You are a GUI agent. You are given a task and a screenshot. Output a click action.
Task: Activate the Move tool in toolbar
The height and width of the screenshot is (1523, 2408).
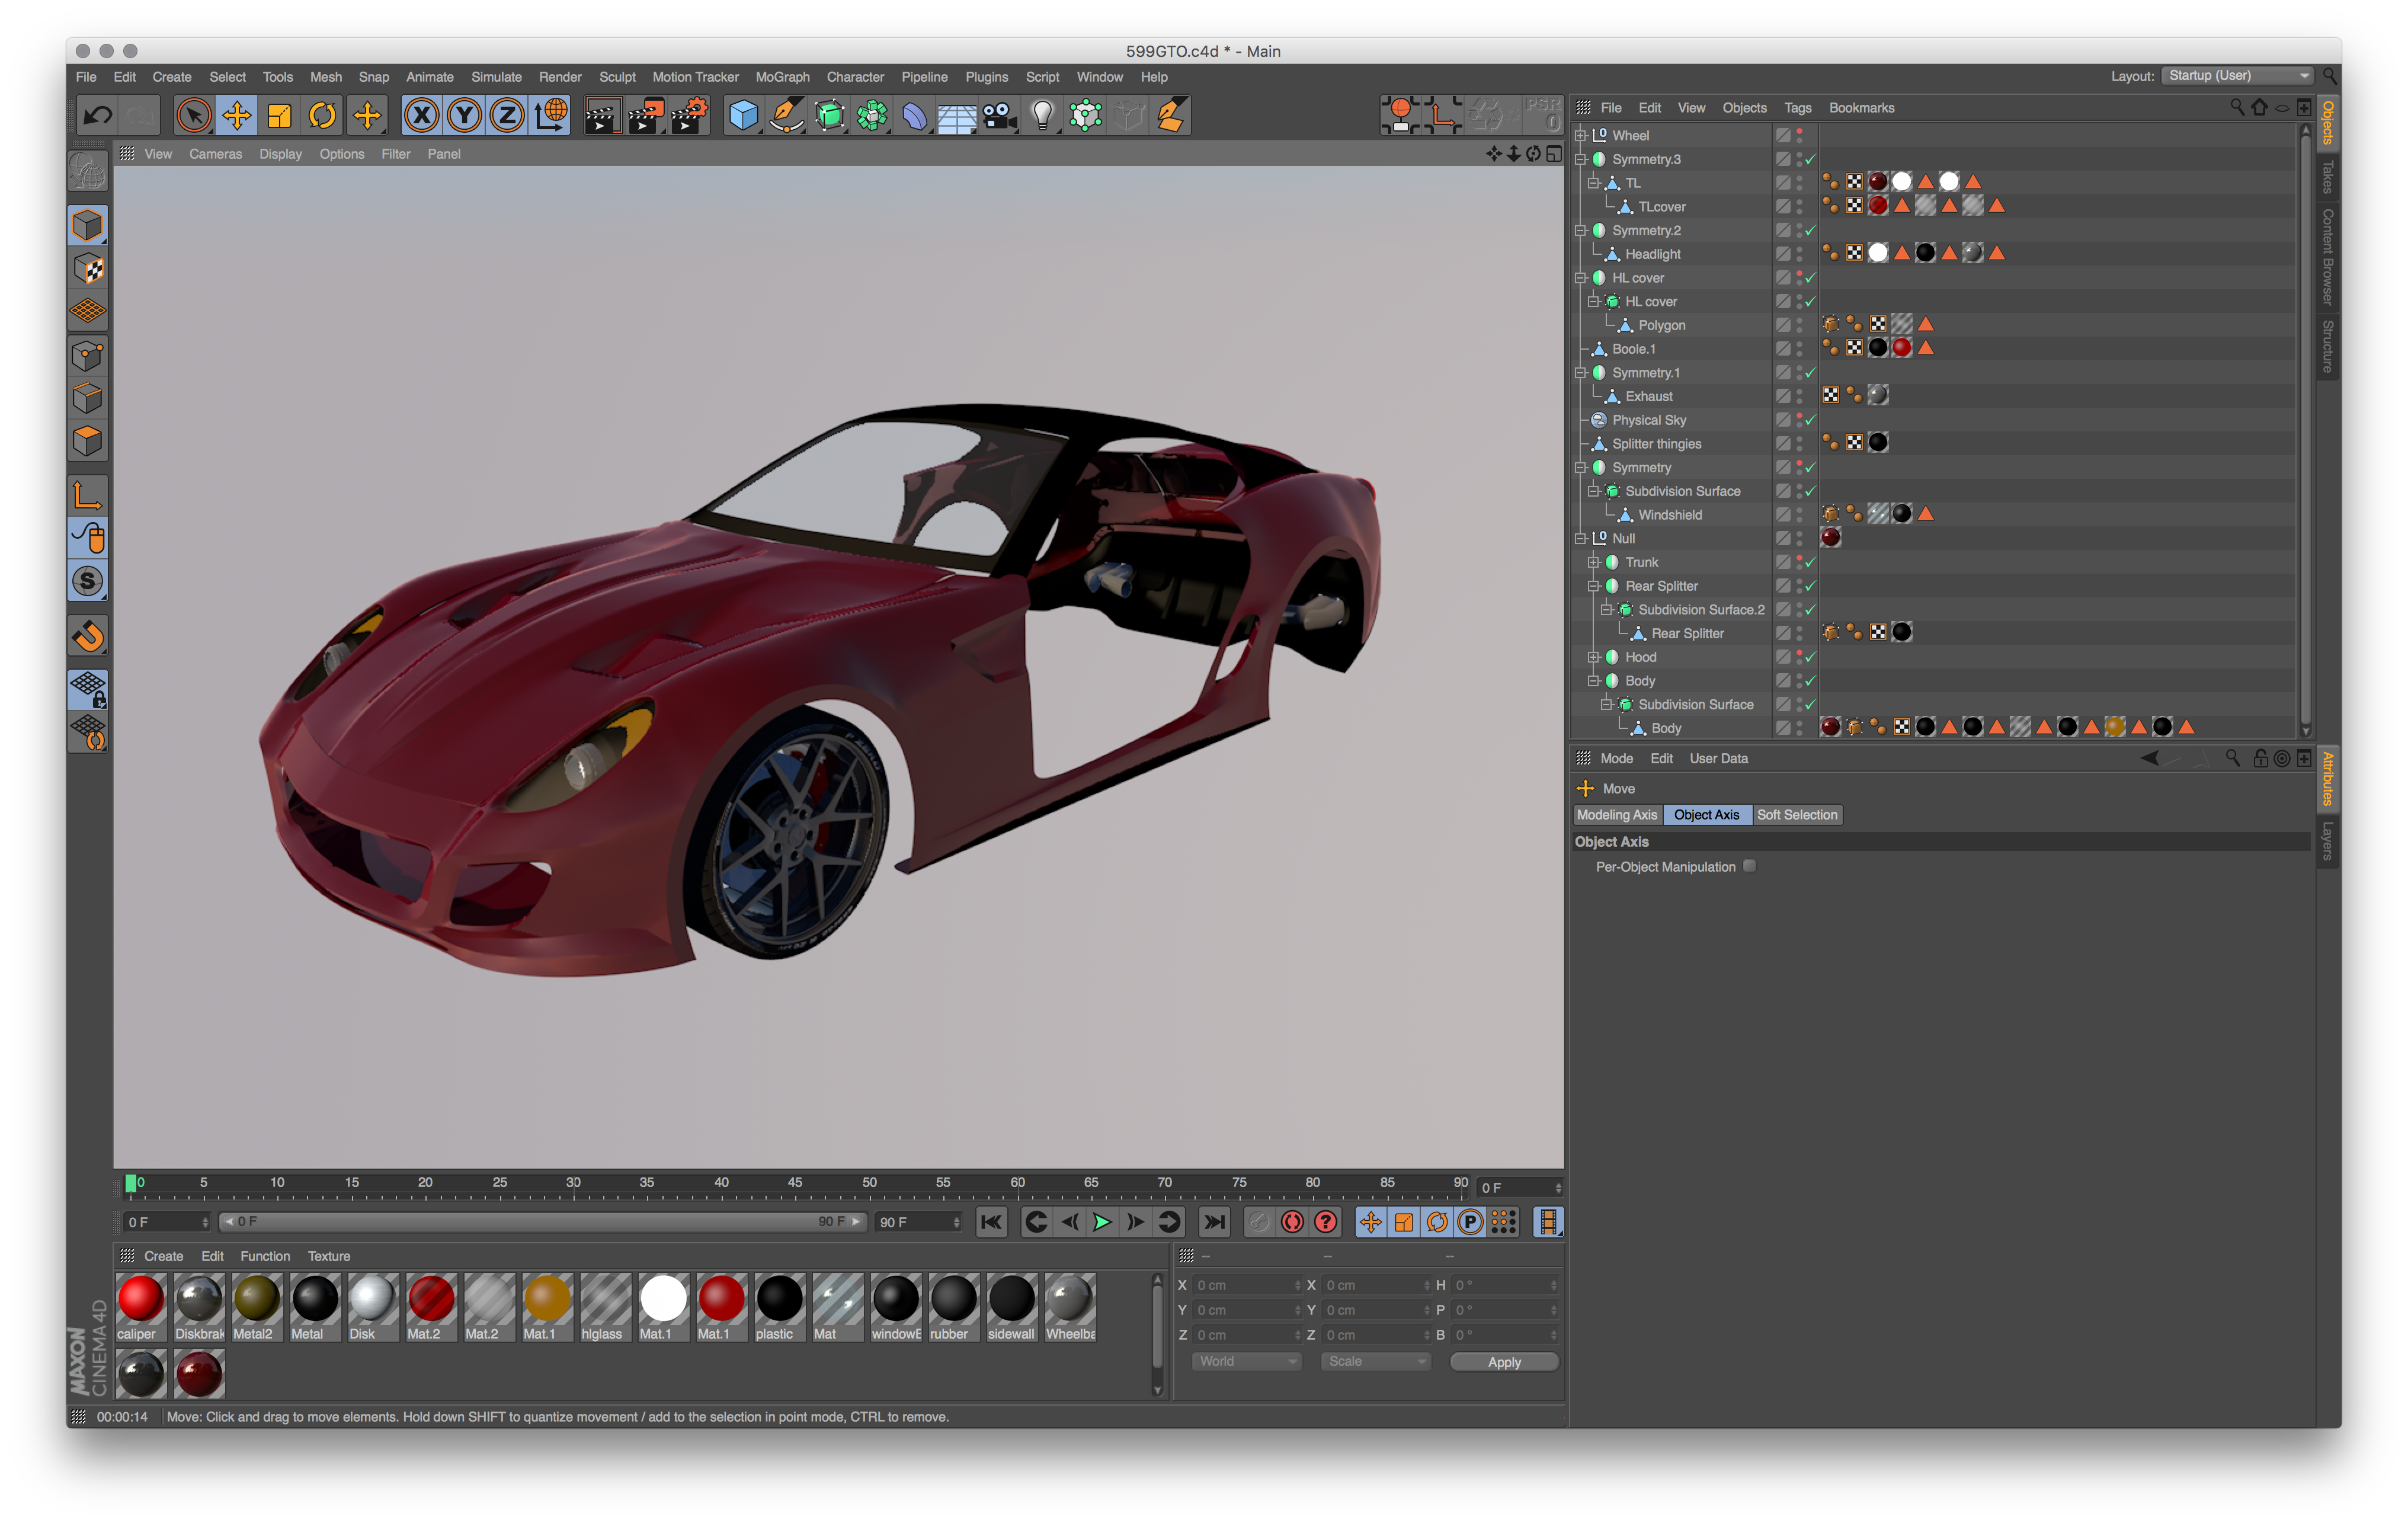[237, 116]
